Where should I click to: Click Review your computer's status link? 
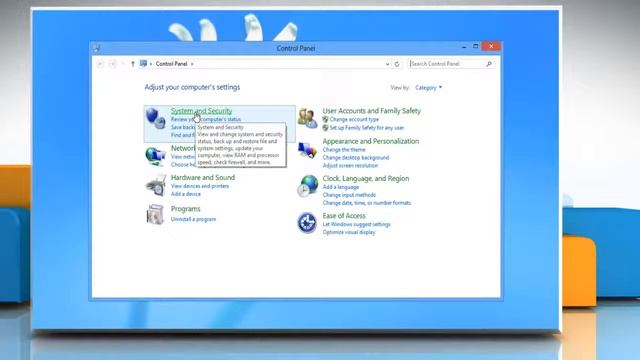[206, 119]
